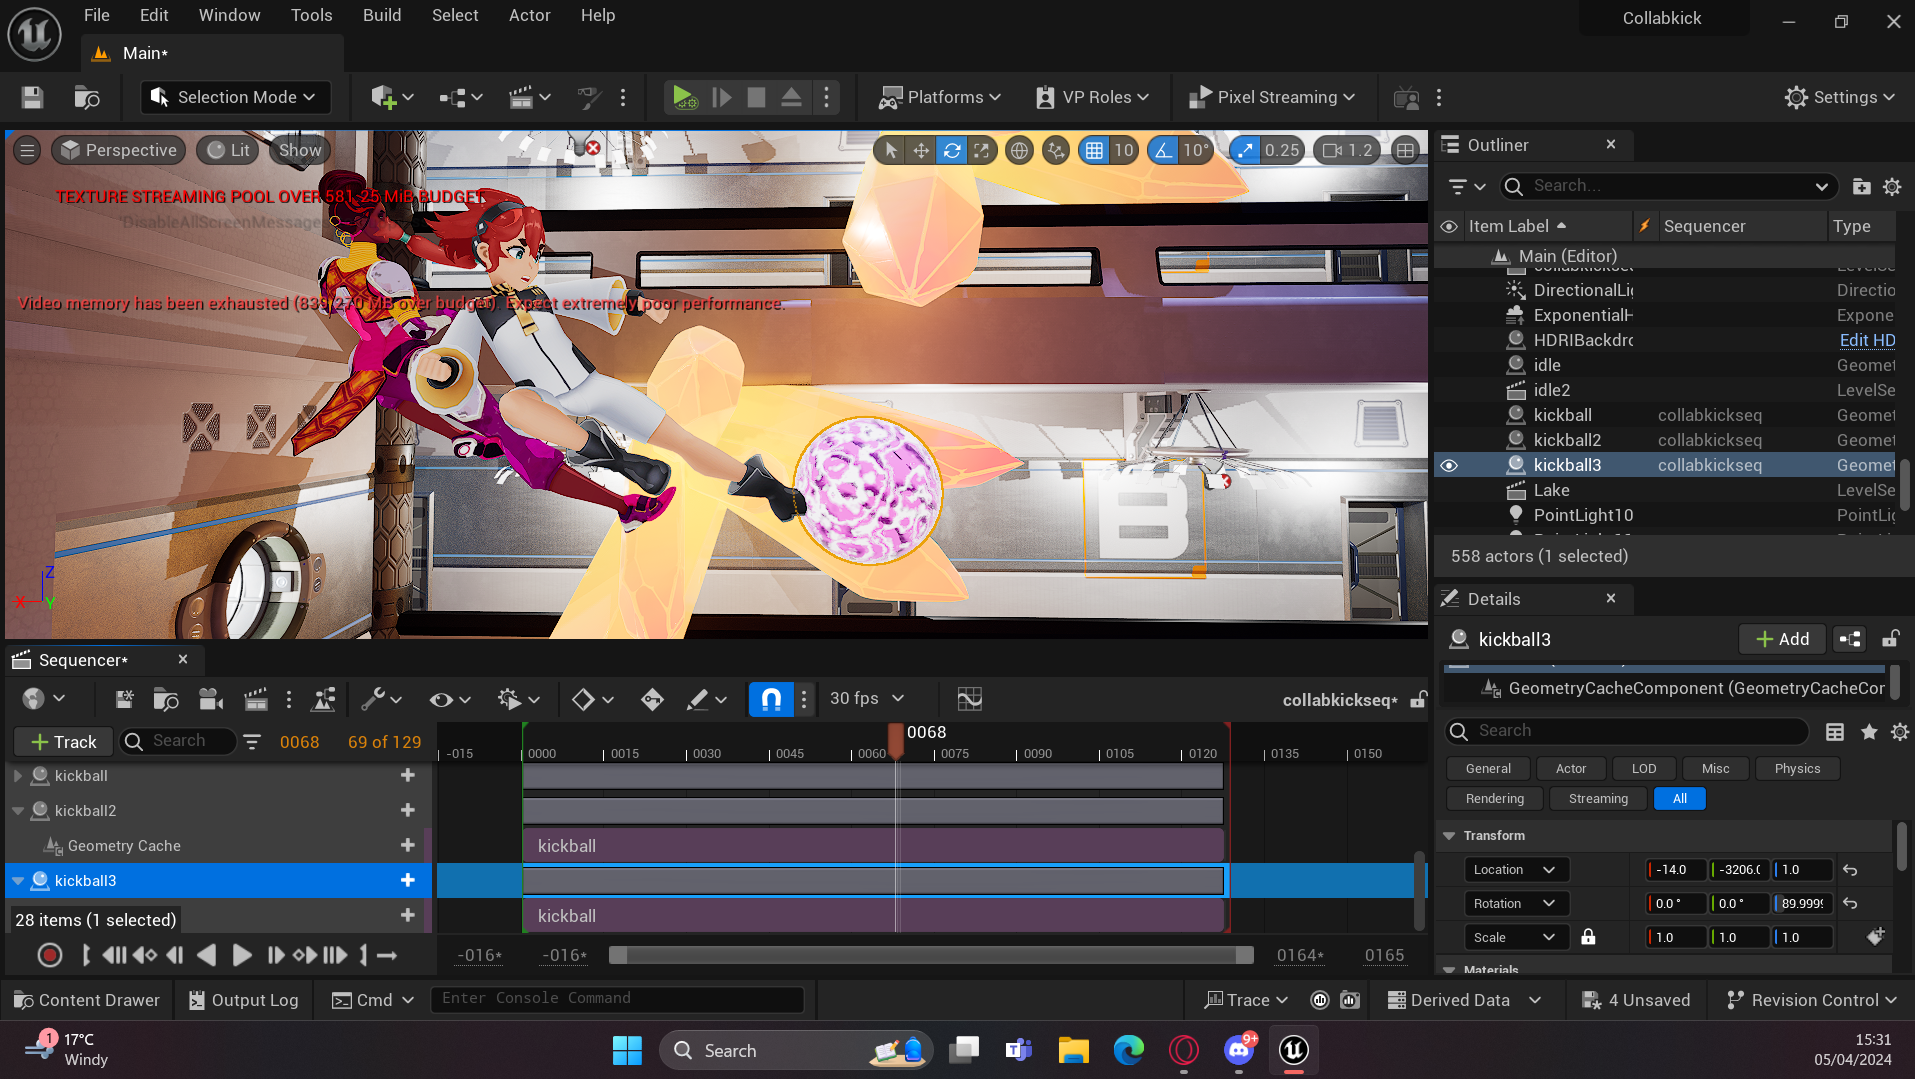Open the Settings dropdown in toolbar
The width and height of the screenshot is (1915, 1079).
tap(1839, 97)
